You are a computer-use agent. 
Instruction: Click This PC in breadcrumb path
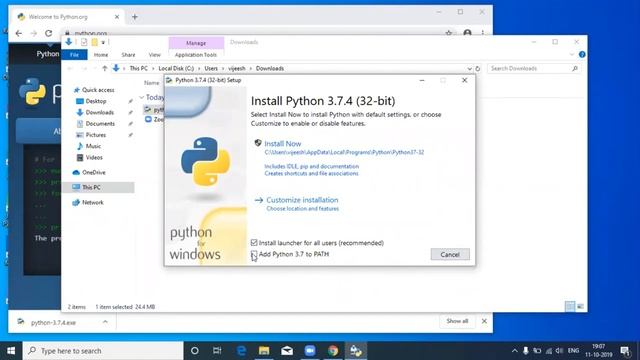click(138, 69)
